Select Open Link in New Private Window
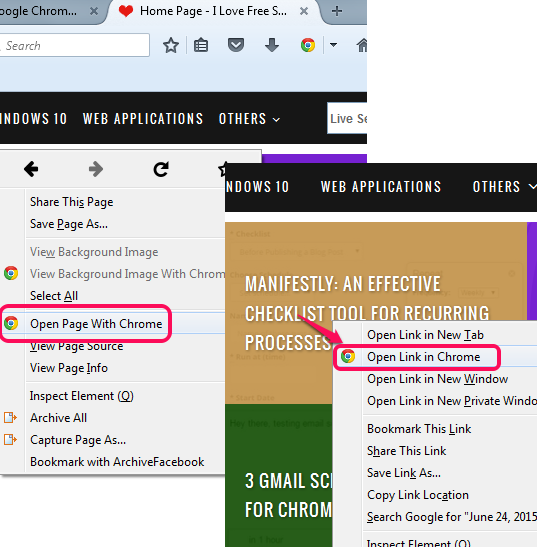537x547 pixels. pyautogui.click(x=452, y=401)
